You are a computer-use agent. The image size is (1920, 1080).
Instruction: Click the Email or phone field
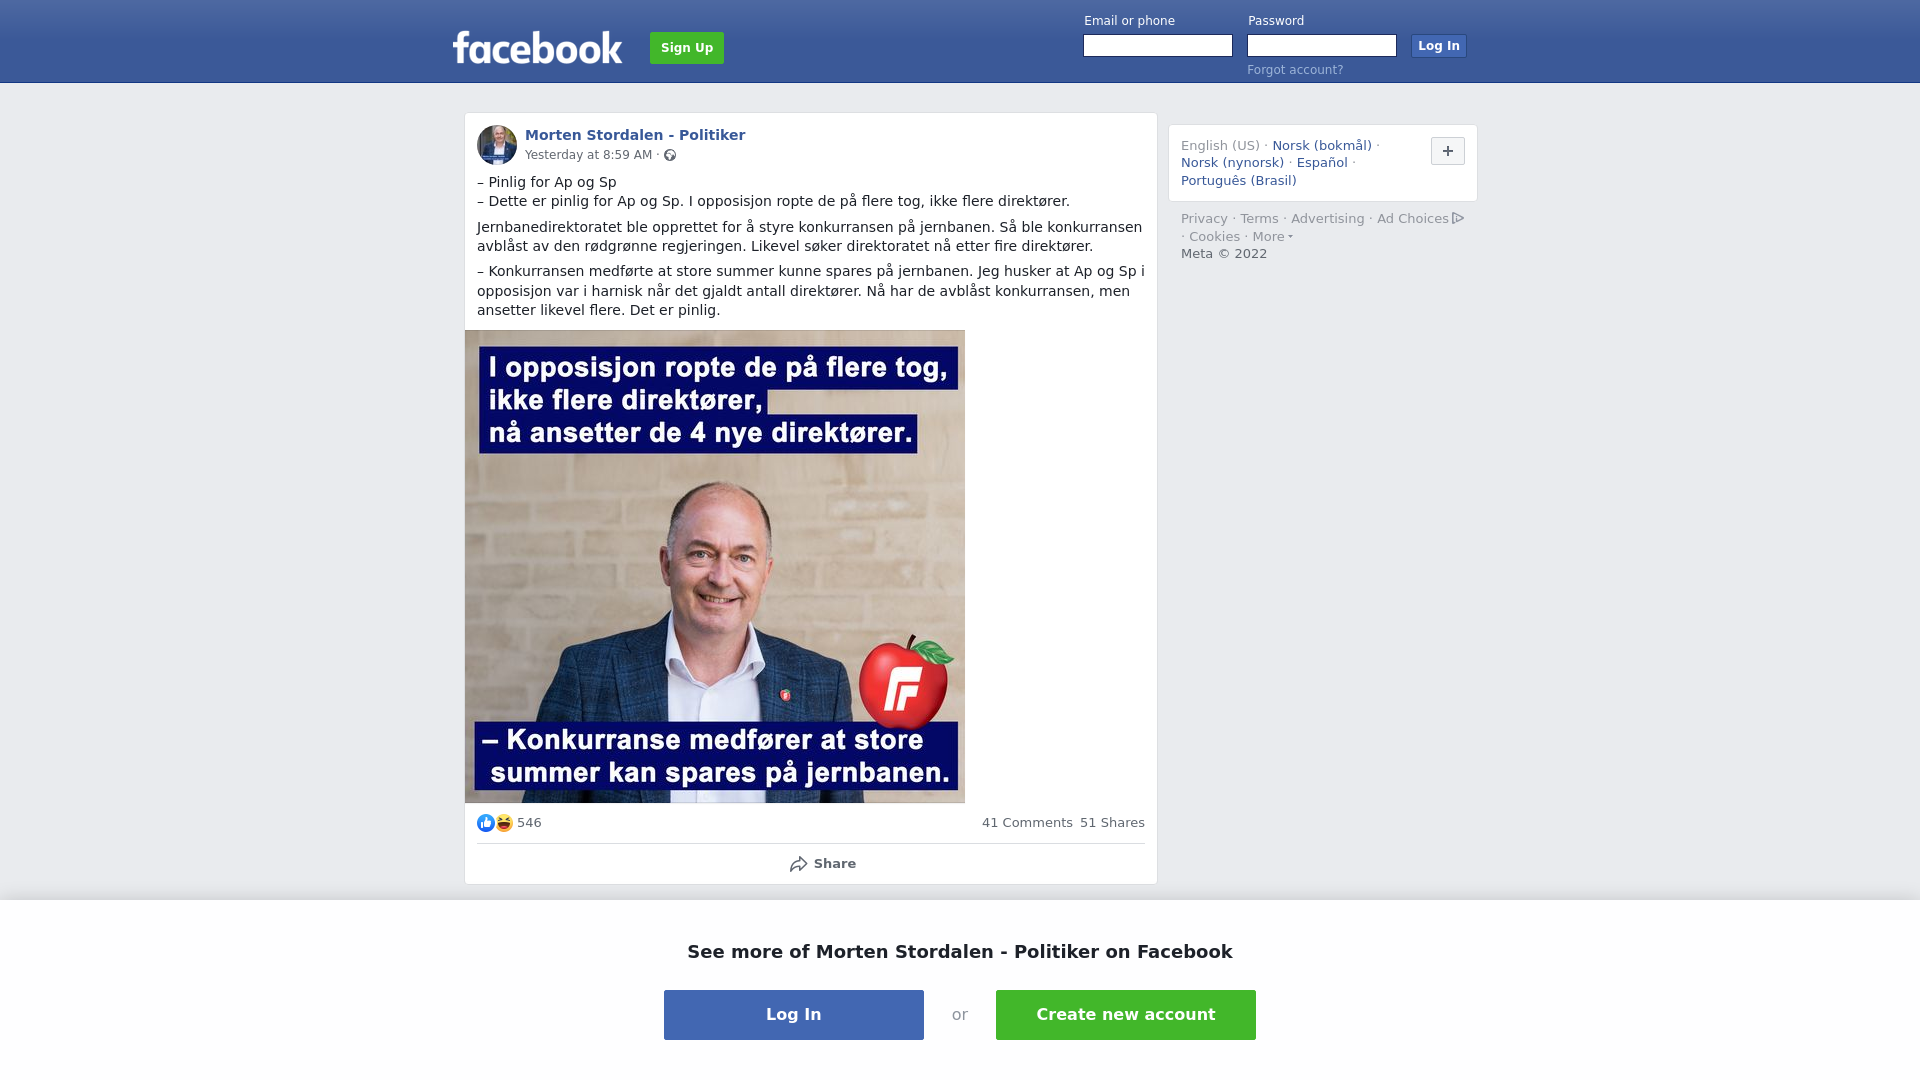click(x=1158, y=46)
